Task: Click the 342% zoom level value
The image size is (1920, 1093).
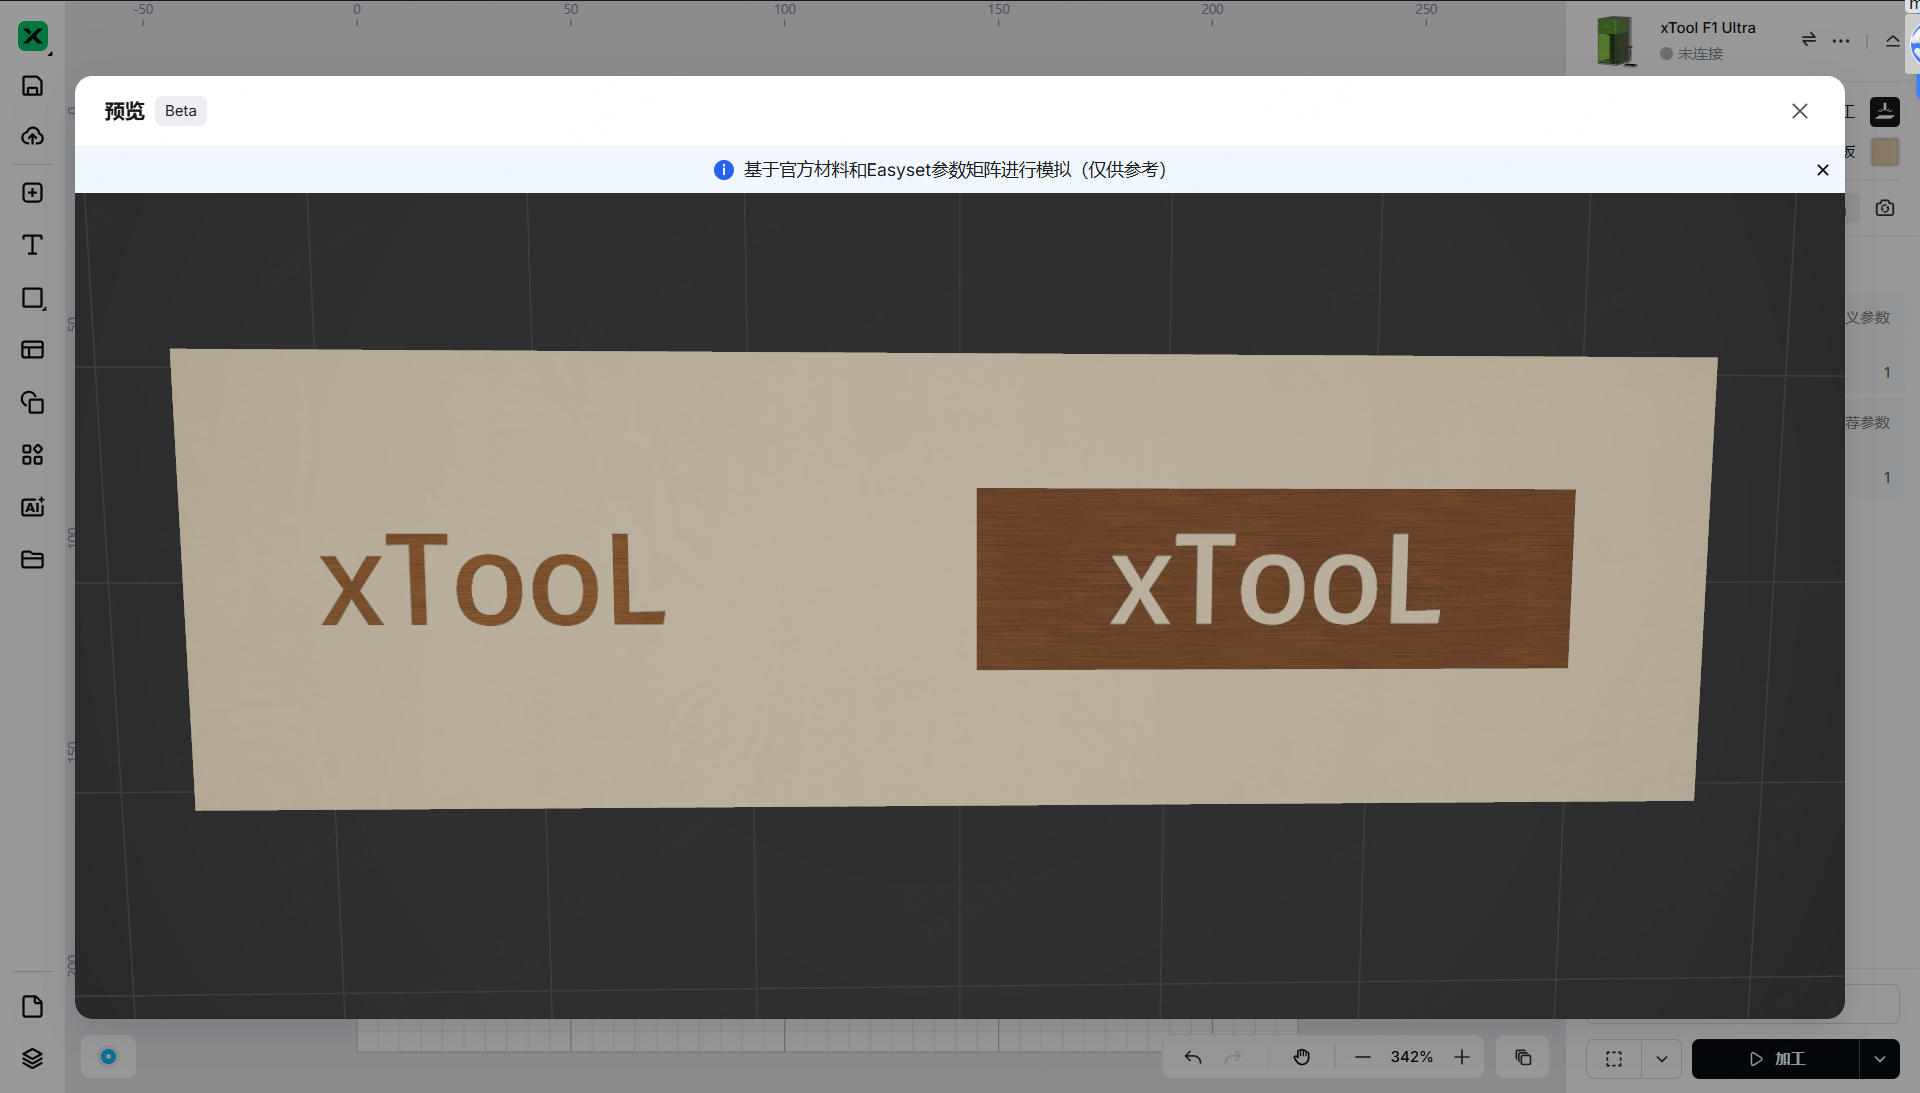Action: click(x=1411, y=1057)
